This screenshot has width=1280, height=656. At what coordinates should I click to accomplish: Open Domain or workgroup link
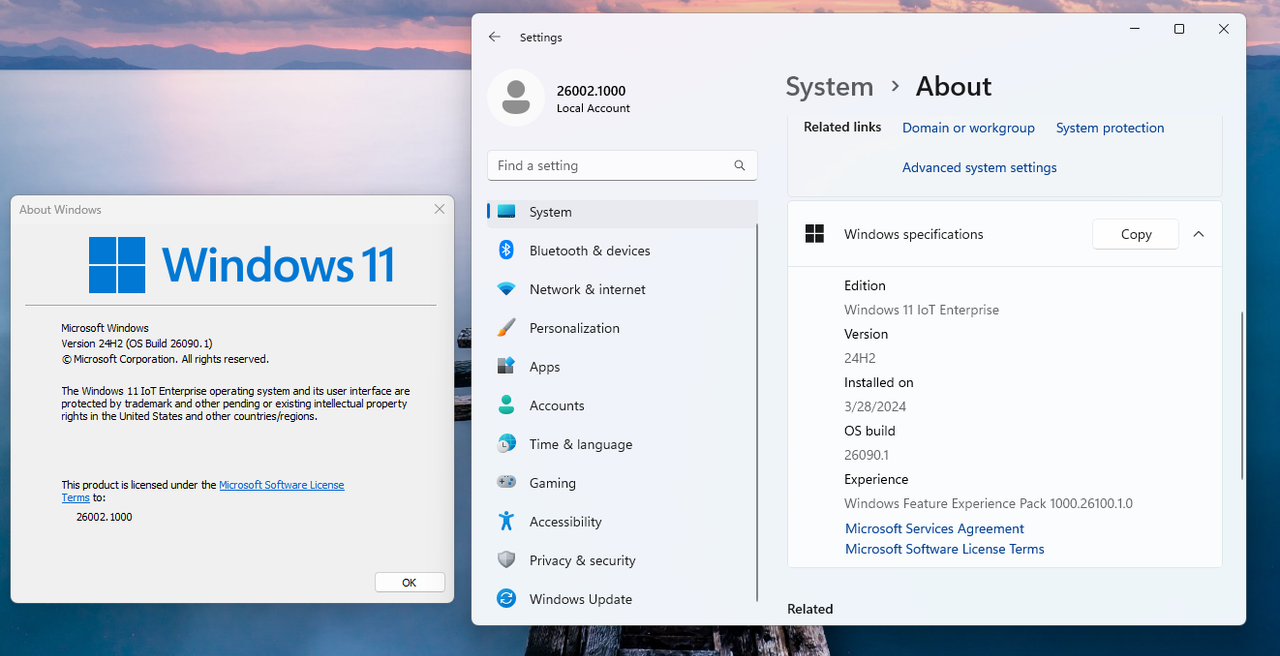(x=968, y=128)
